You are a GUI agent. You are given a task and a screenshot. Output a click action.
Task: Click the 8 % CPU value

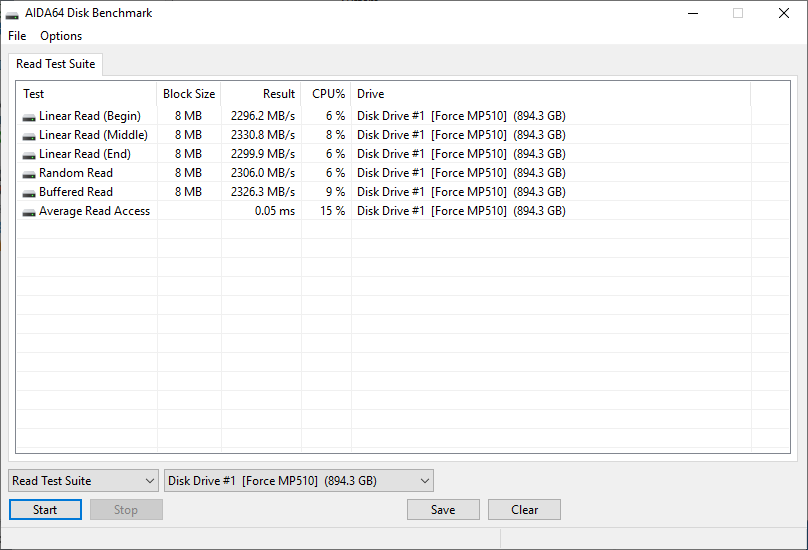pyautogui.click(x=335, y=135)
